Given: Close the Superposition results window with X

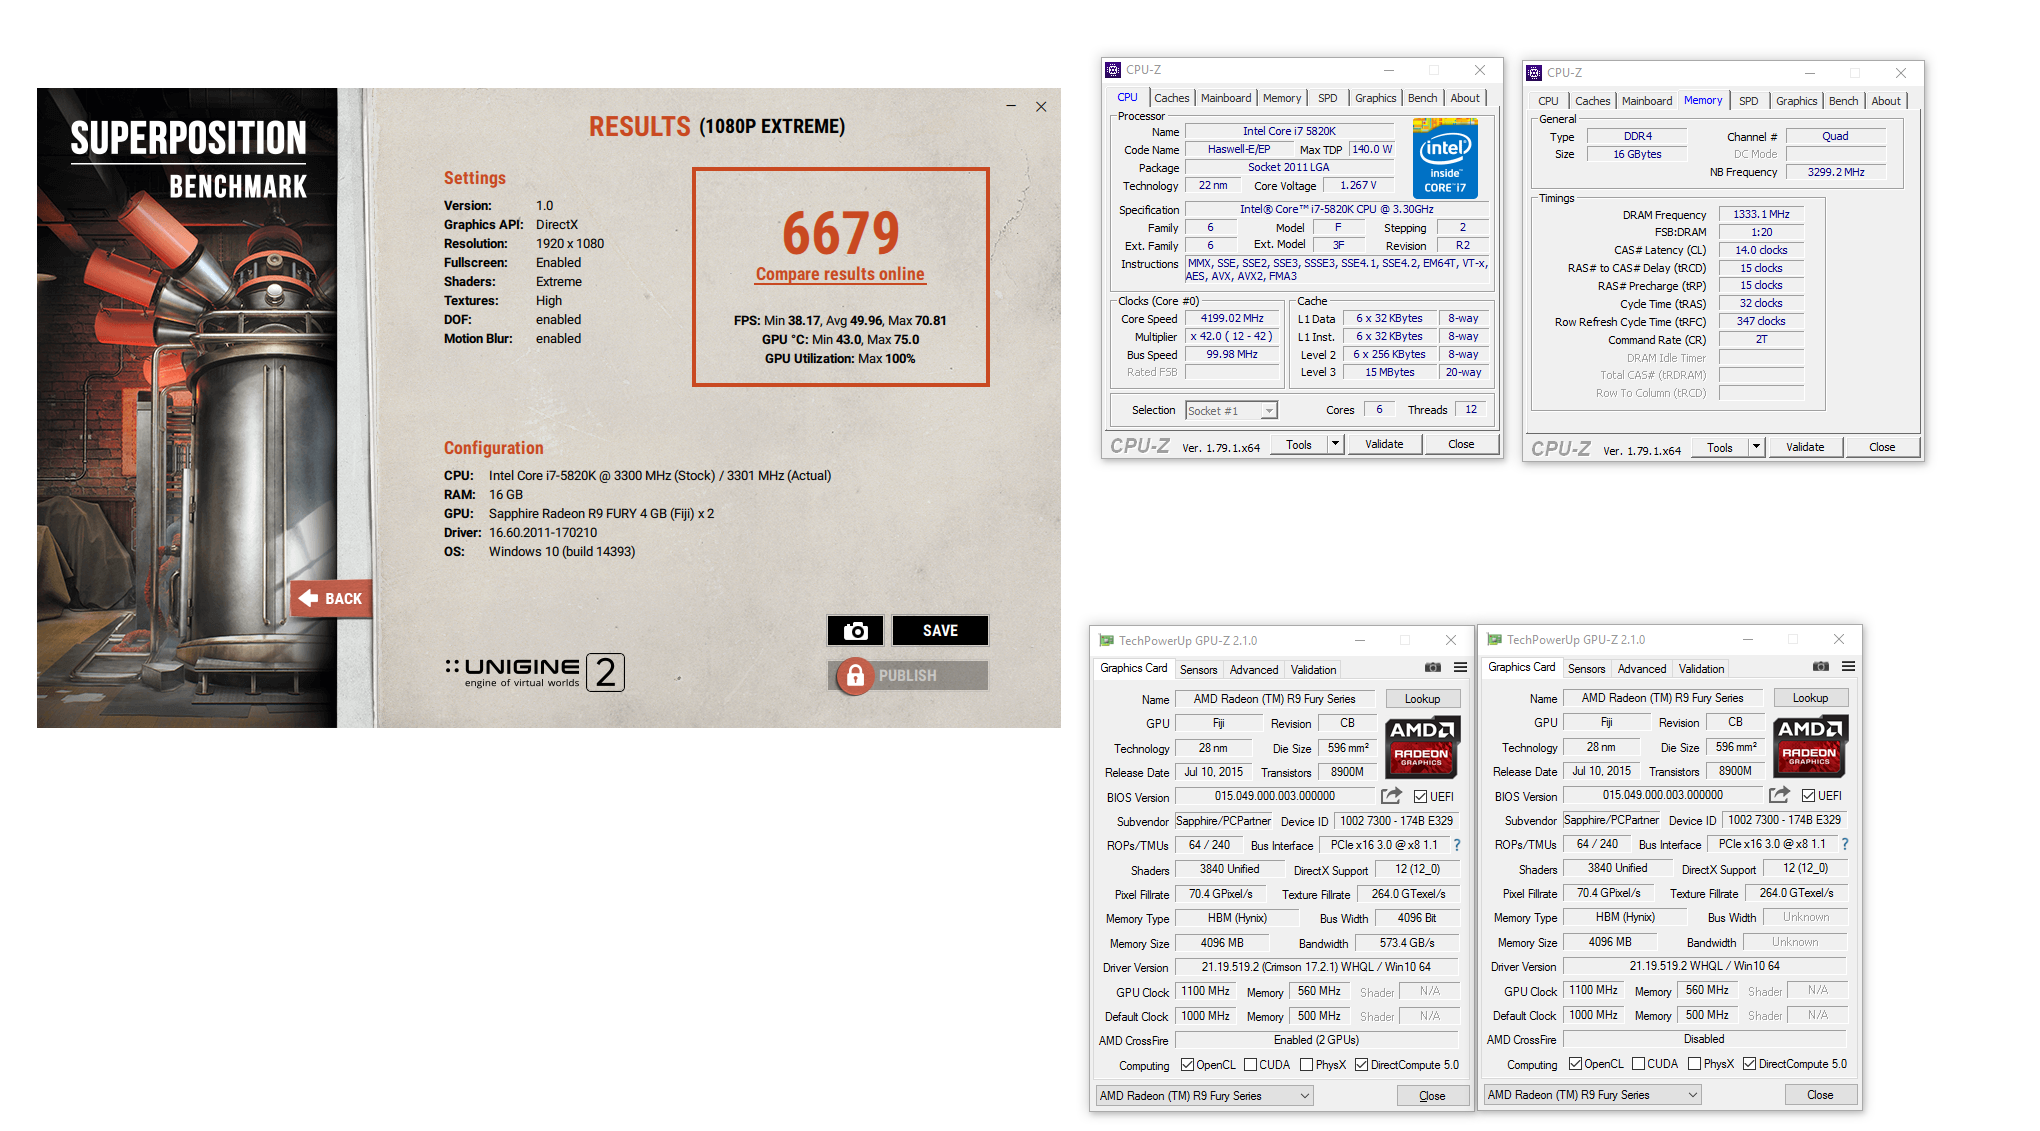Looking at the screenshot, I should pyautogui.click(x=1041, y=106).
